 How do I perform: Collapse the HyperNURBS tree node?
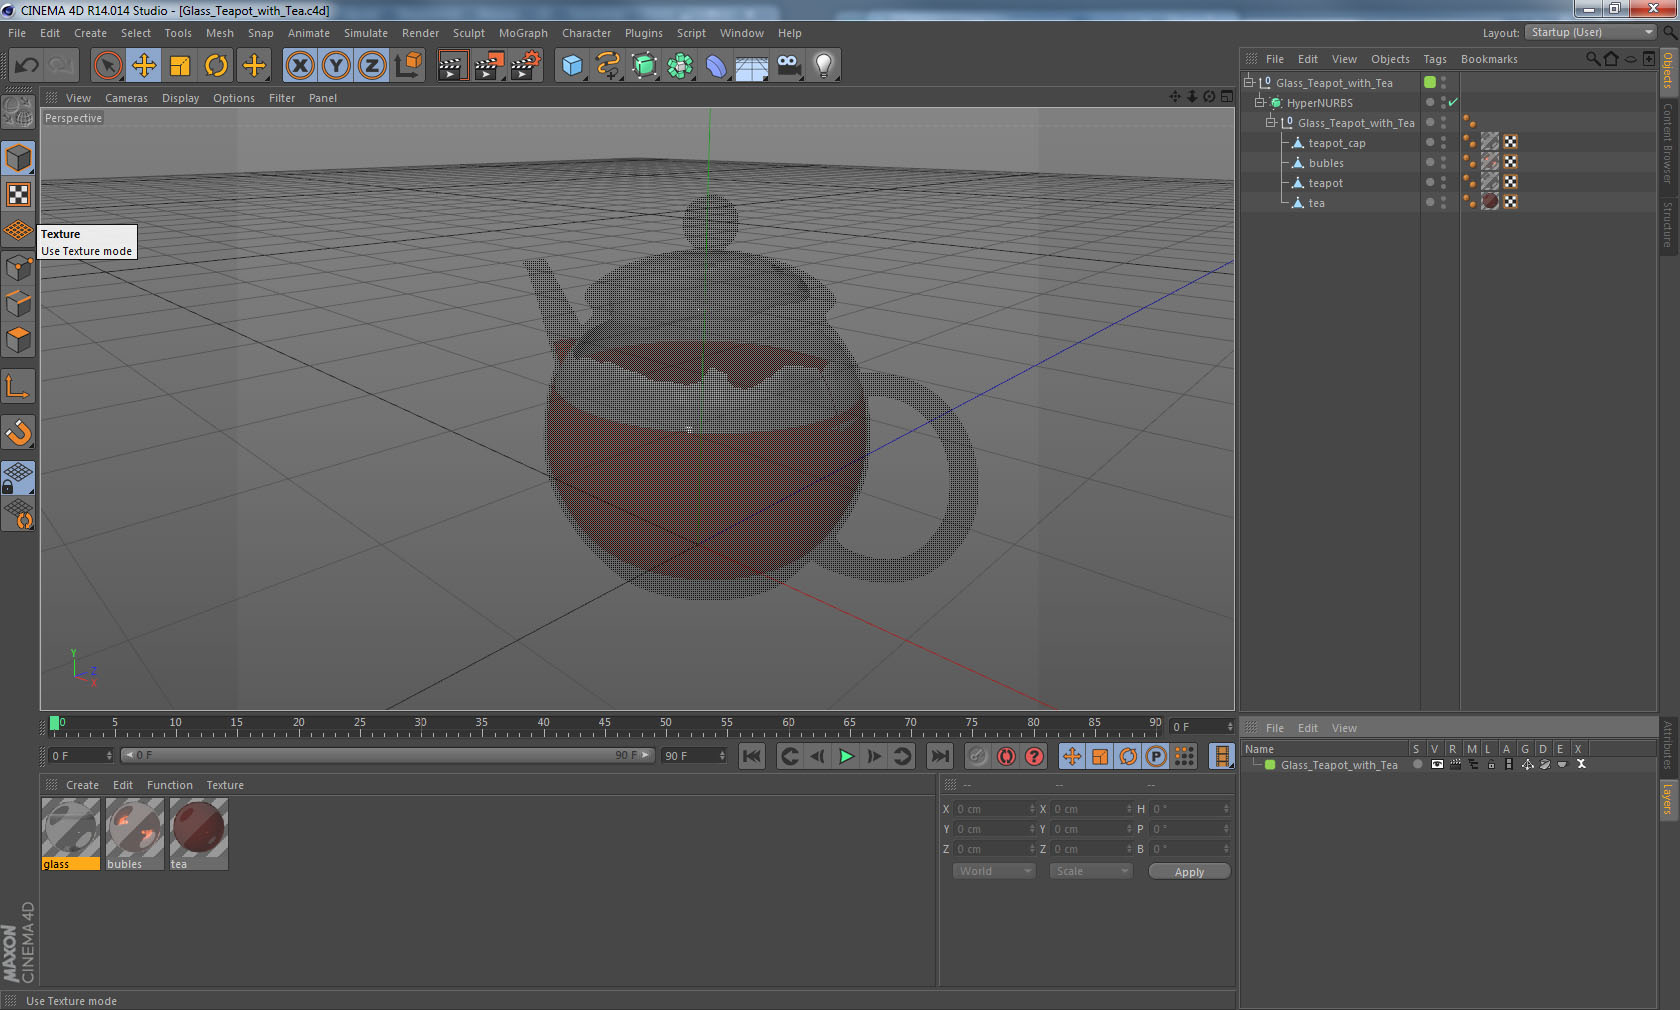1260,102
